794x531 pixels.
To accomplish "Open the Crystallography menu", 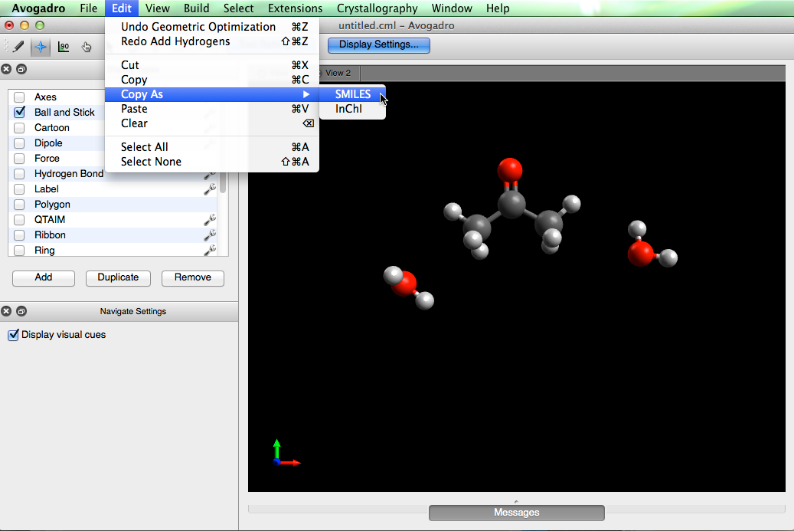I will coord(377,8).
